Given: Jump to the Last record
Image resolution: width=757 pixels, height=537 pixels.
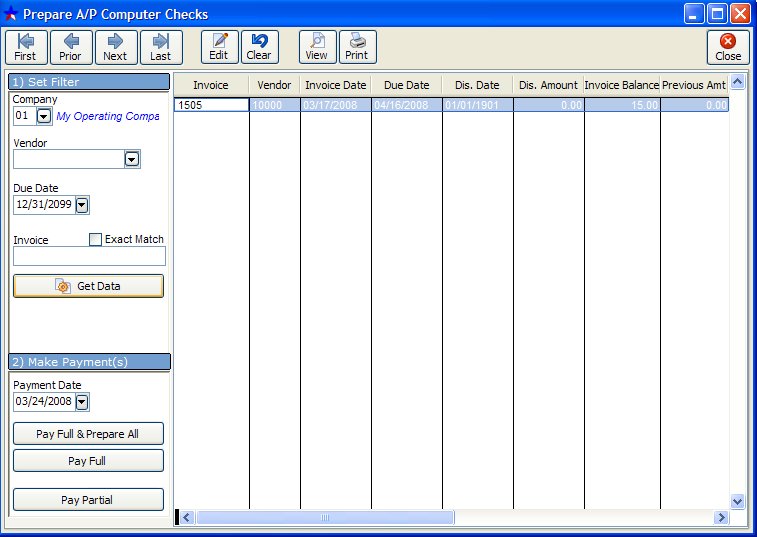Looking at the screenshot, I should (x=161, y=47).
